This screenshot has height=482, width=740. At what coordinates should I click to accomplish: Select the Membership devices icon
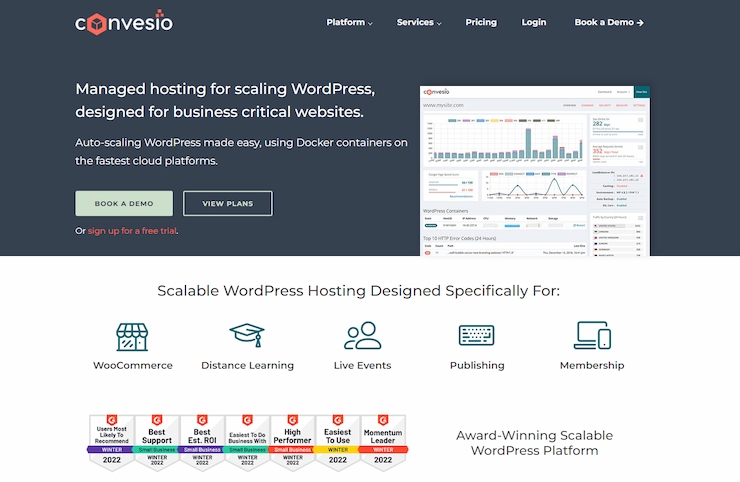(592, 335)
